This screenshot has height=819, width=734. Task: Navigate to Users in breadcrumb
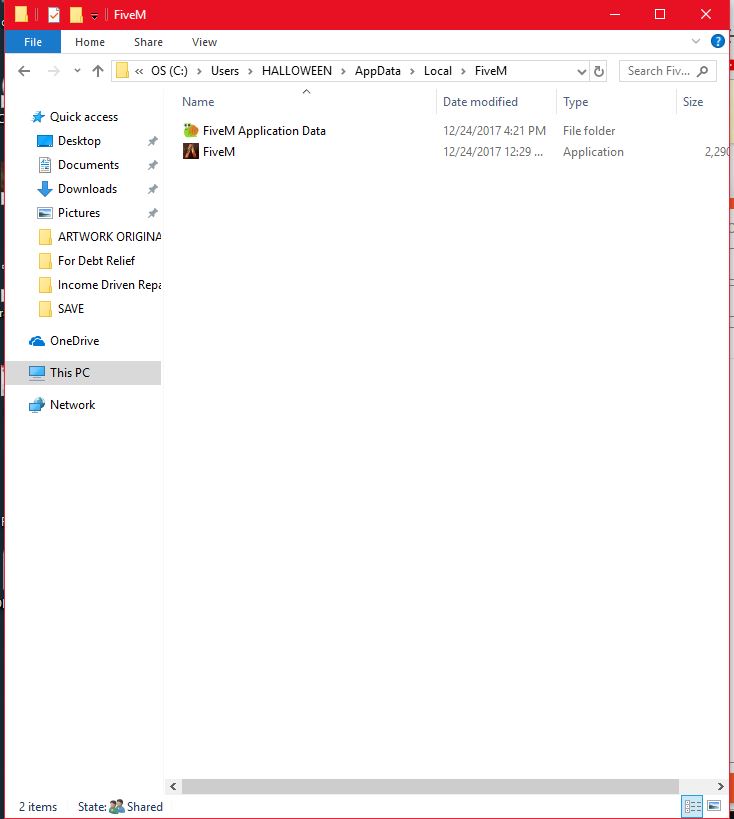click(225, 71)
